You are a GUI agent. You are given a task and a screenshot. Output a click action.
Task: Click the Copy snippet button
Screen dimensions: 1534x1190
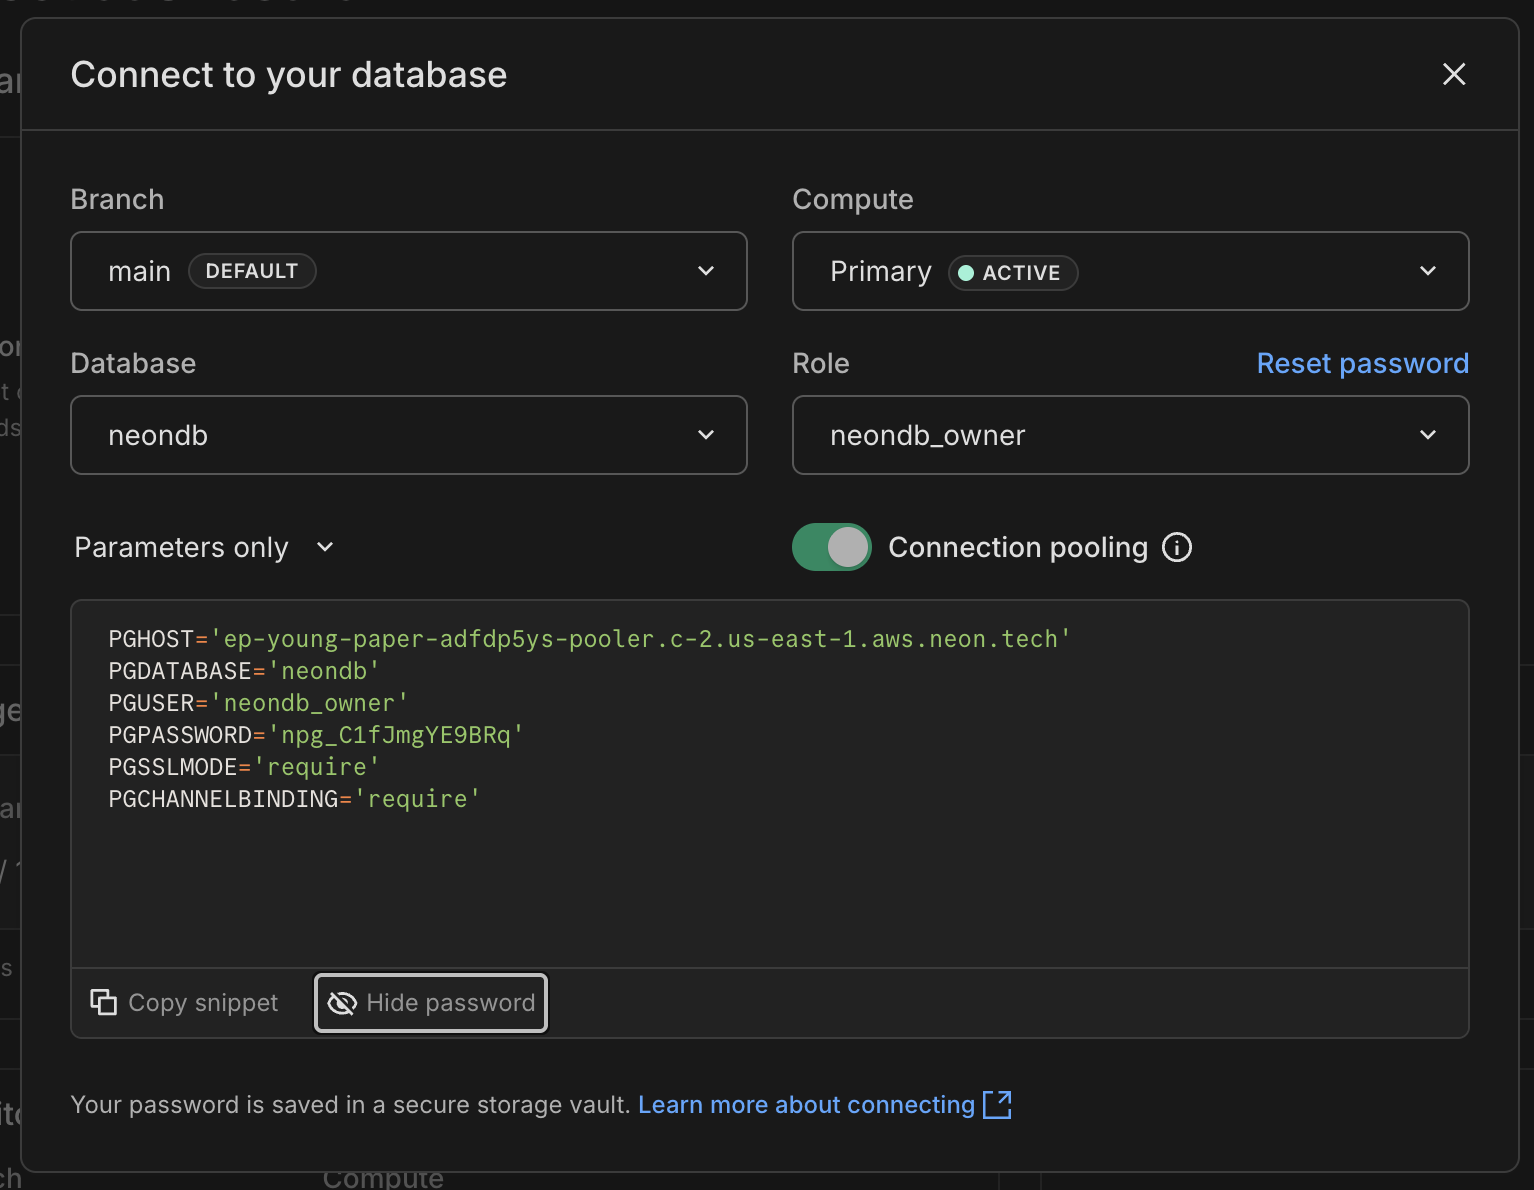pyautogui.click(x=185, y=1003)
